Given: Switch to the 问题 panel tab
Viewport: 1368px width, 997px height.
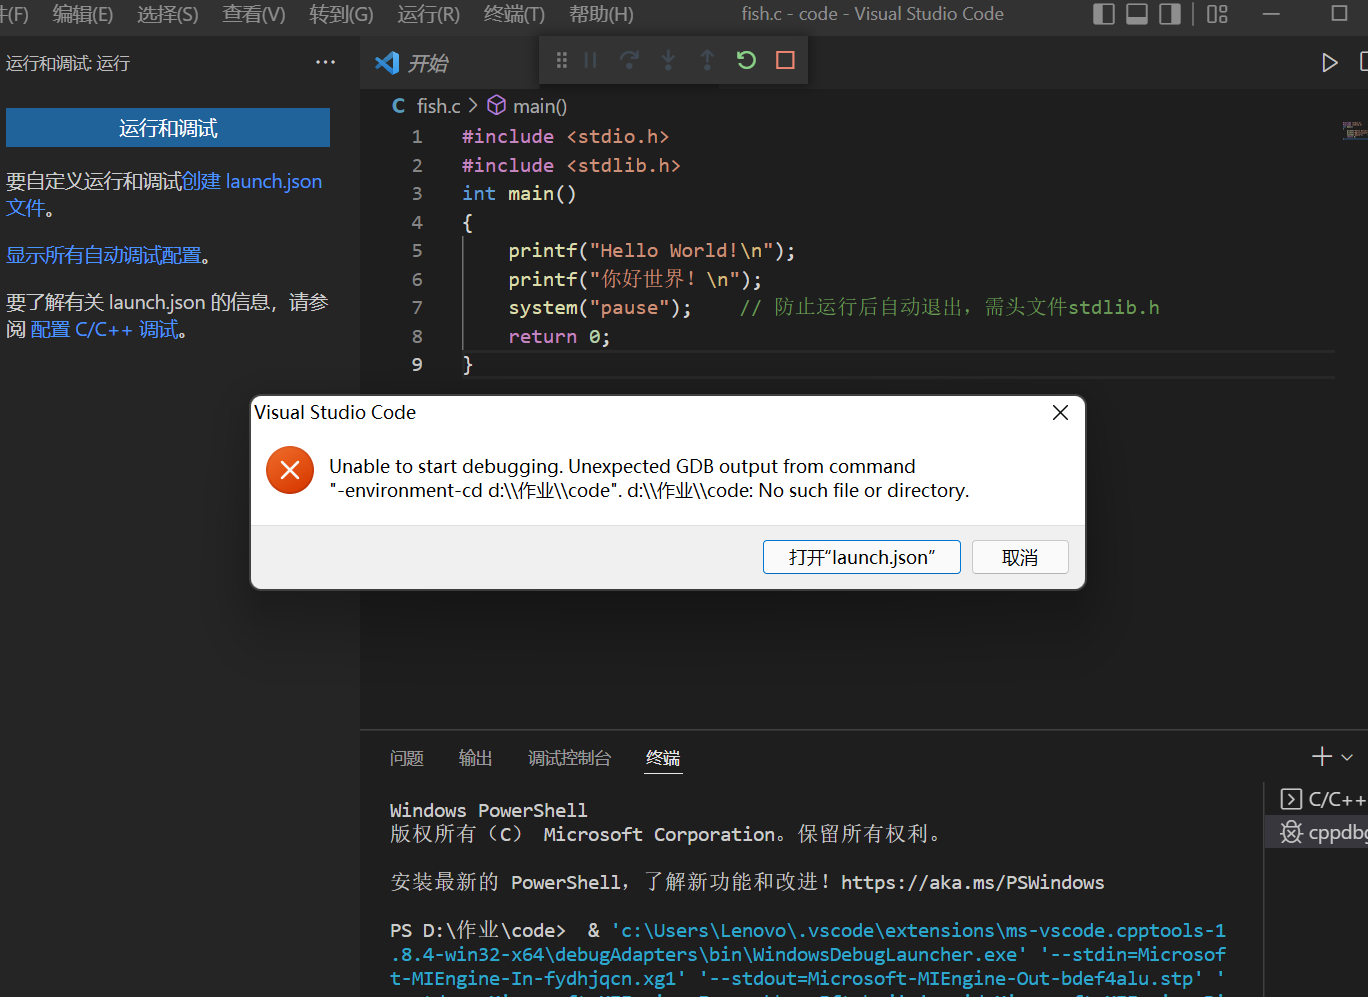Looking at the screenshot, I should coord(407,758).
